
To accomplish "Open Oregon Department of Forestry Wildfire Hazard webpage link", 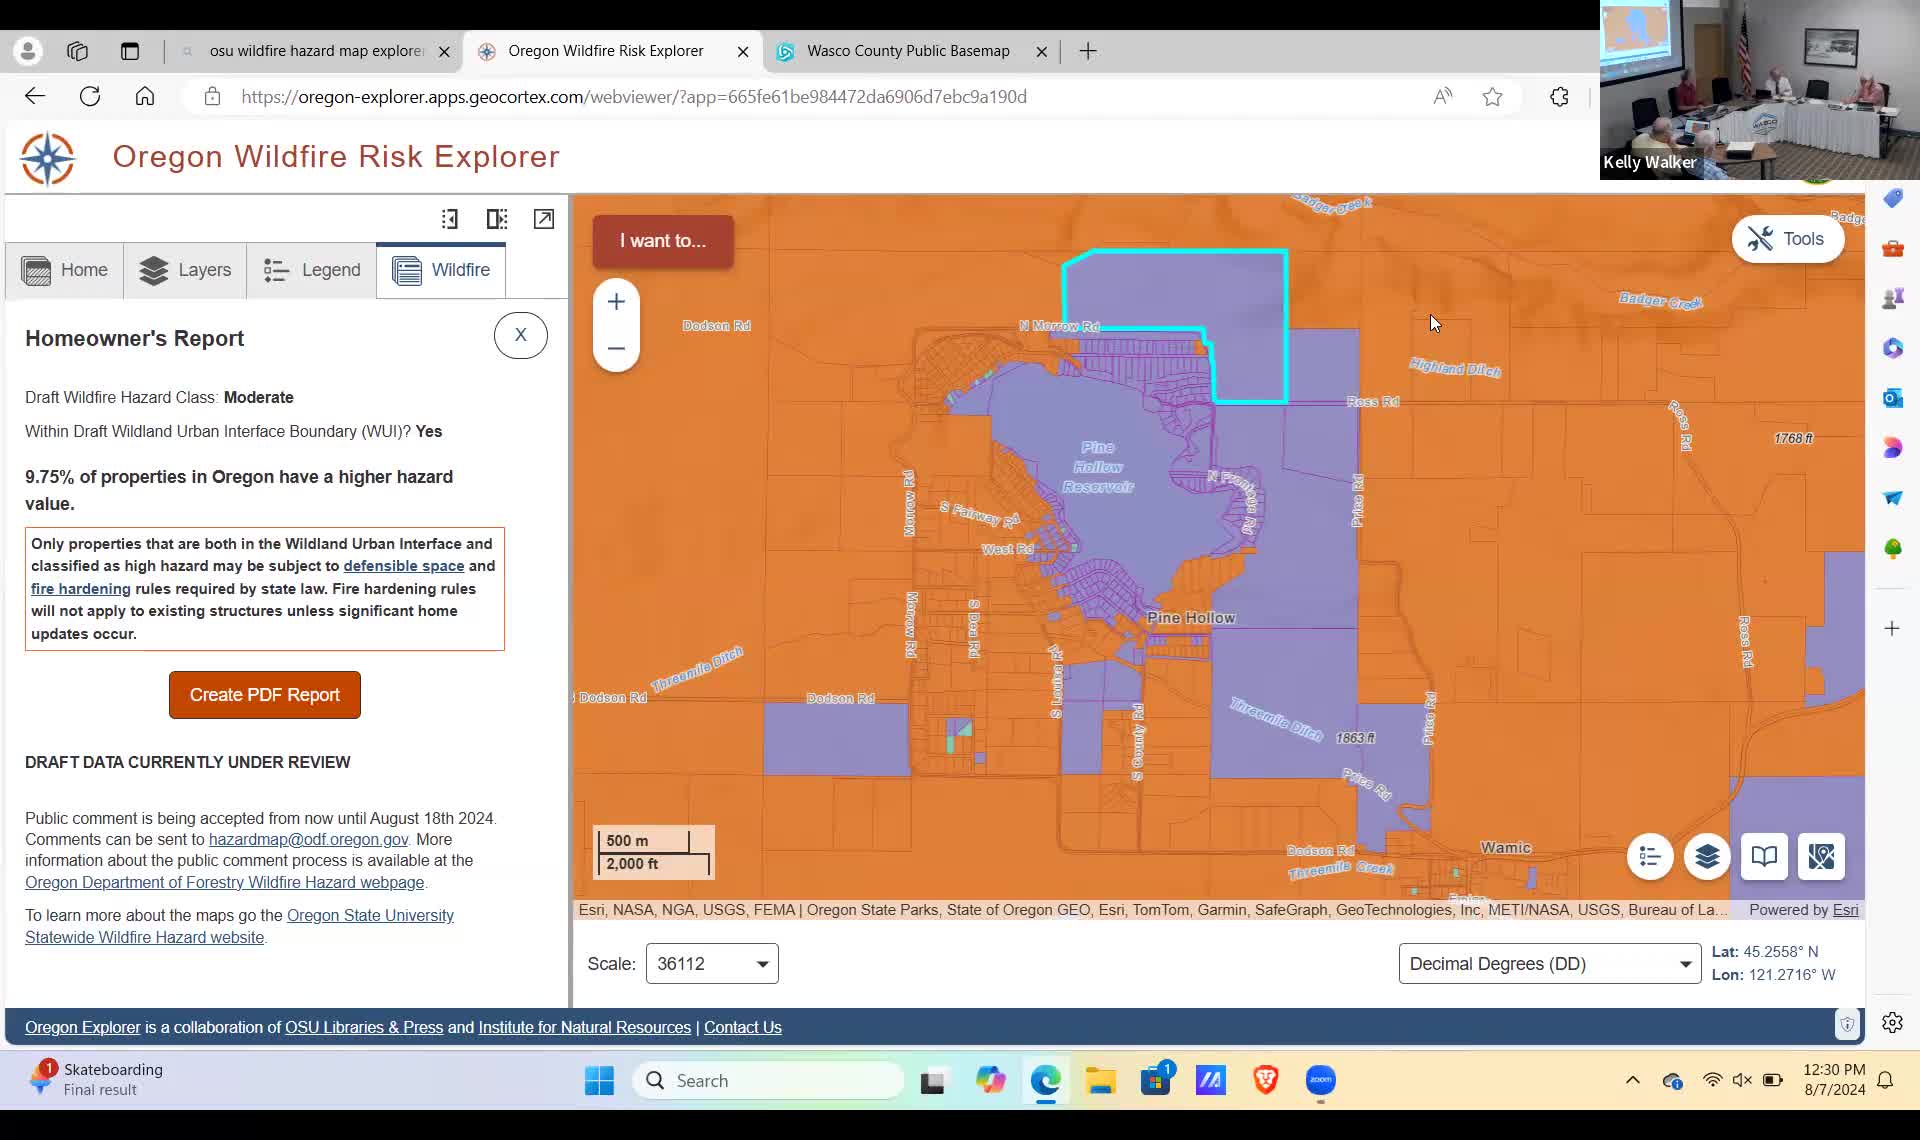I will [225, 882].
